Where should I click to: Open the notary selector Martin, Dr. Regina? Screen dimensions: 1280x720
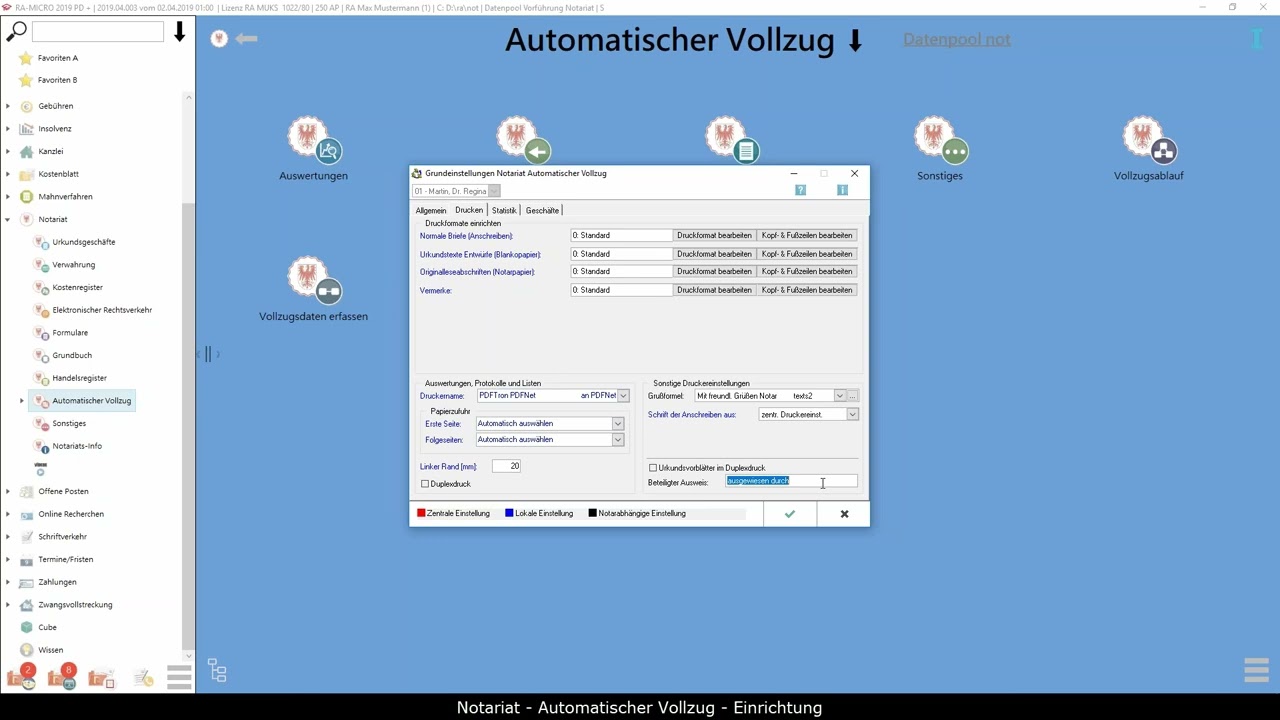point(456,191)
